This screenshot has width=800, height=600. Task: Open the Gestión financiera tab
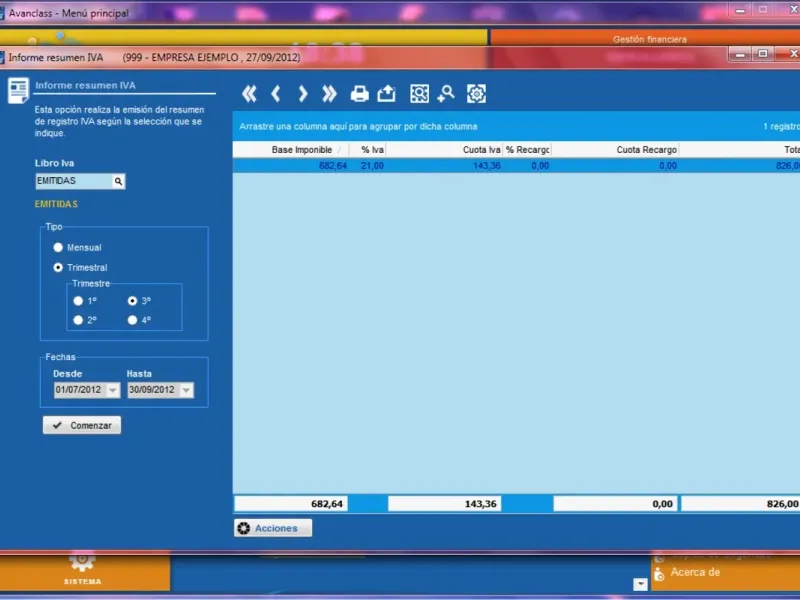(x=649, y=39)
